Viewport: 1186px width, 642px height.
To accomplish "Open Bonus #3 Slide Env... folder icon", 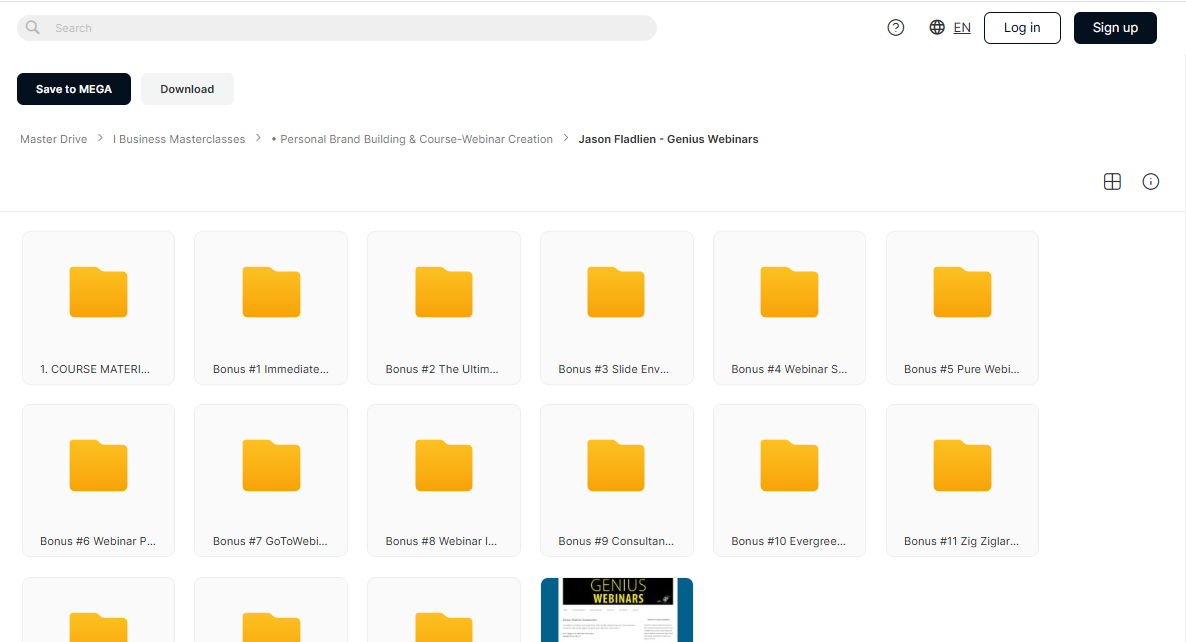I will [x=616, y=292].
